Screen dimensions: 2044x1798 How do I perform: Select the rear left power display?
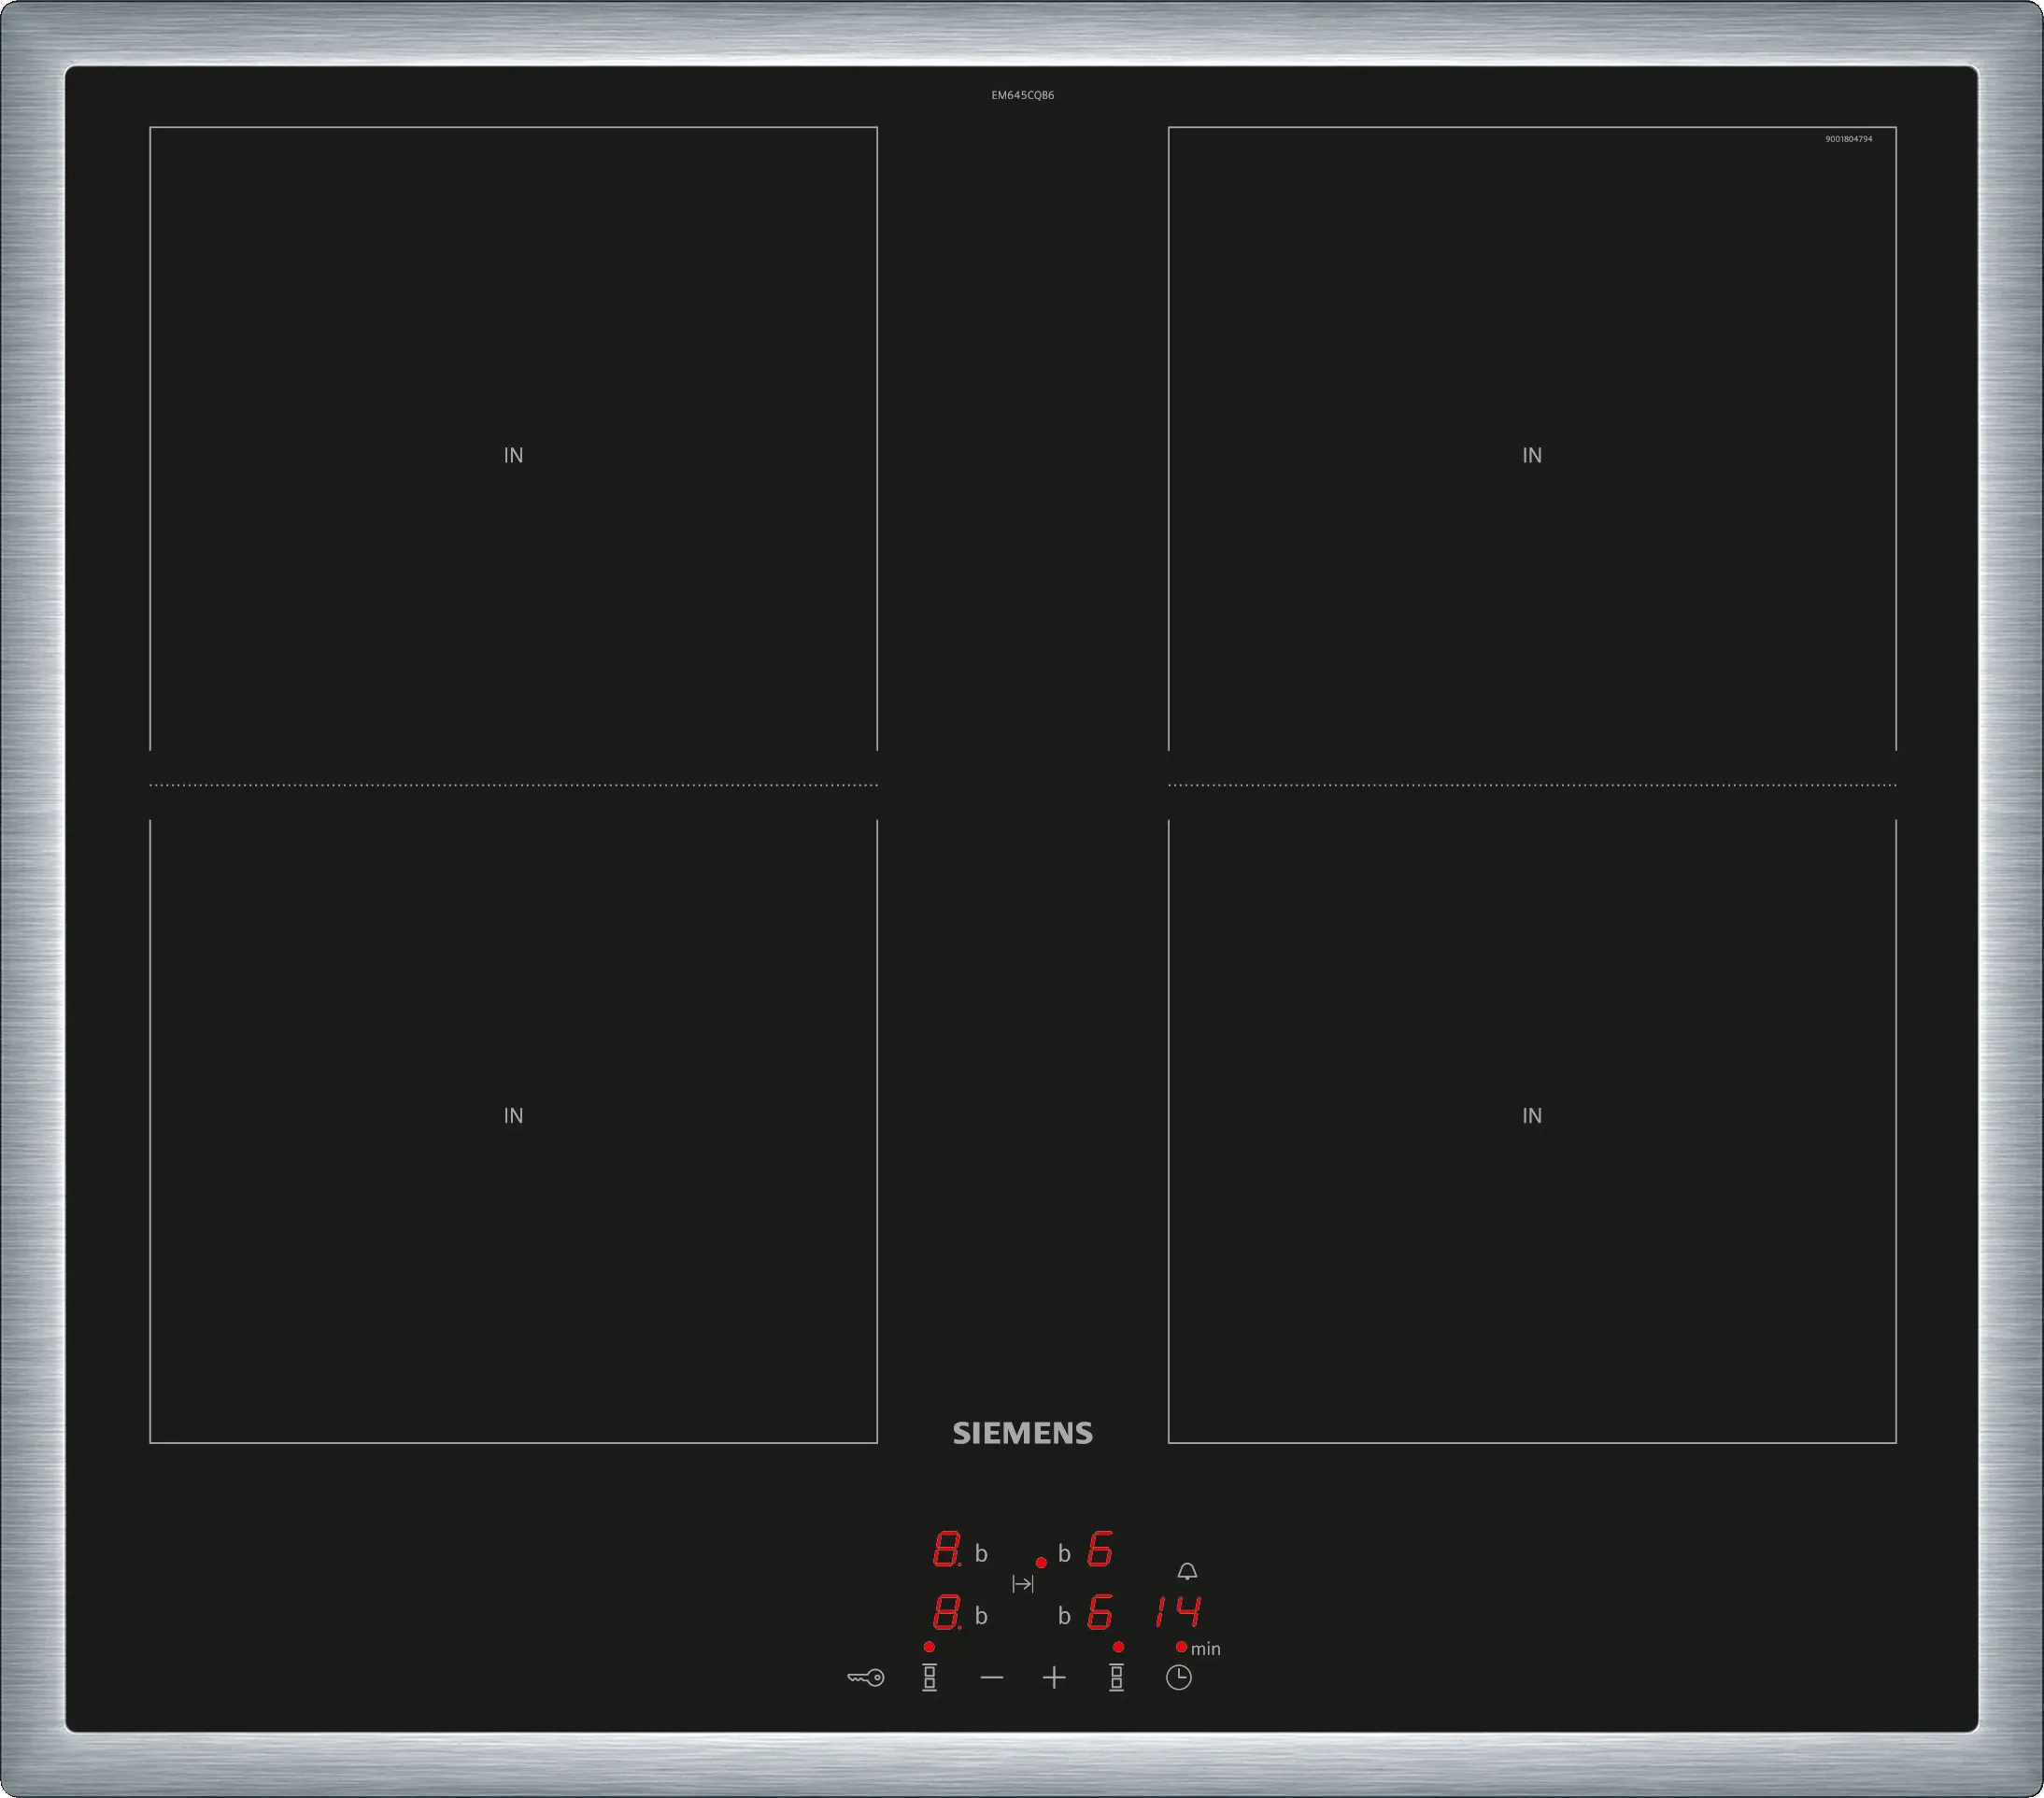point(946,1550)
